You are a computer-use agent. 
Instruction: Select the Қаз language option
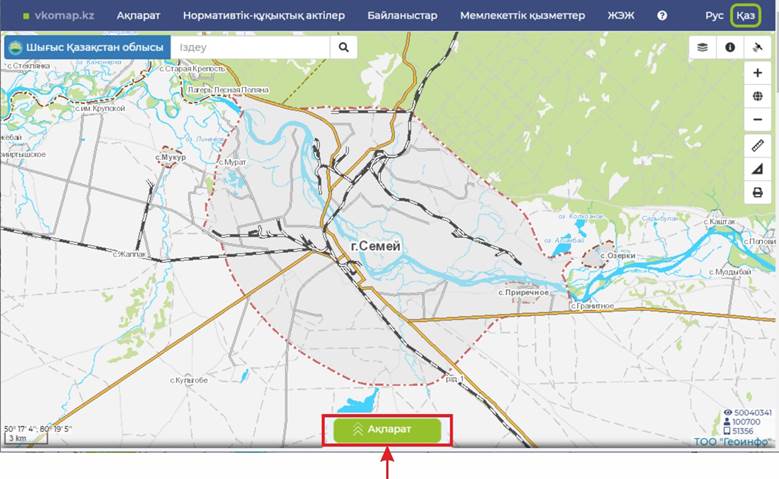[x=745, y=16]
